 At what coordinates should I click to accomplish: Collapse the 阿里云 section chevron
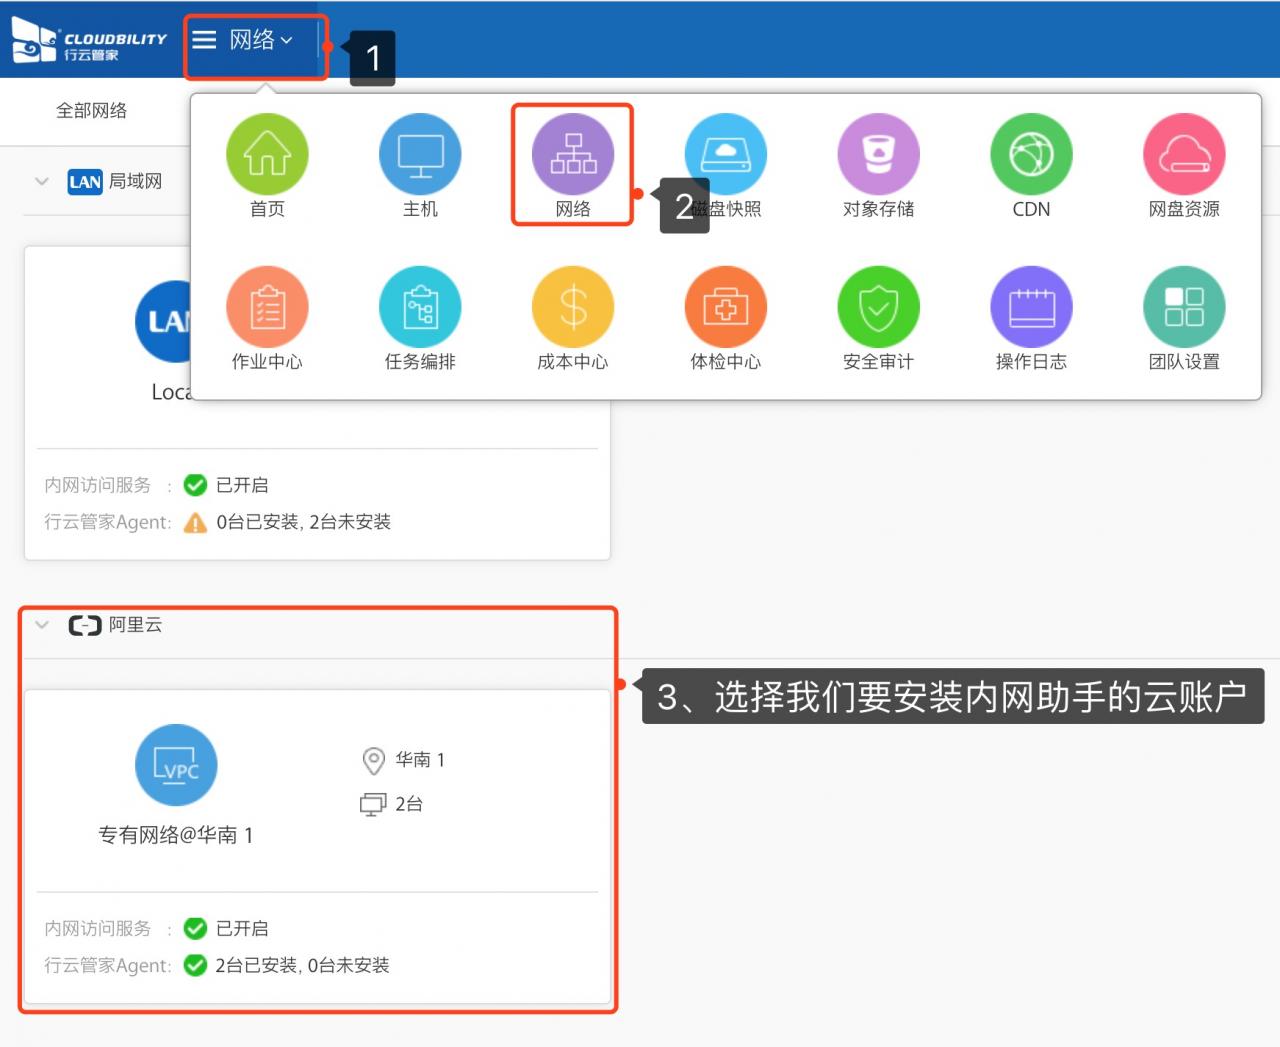42,625
